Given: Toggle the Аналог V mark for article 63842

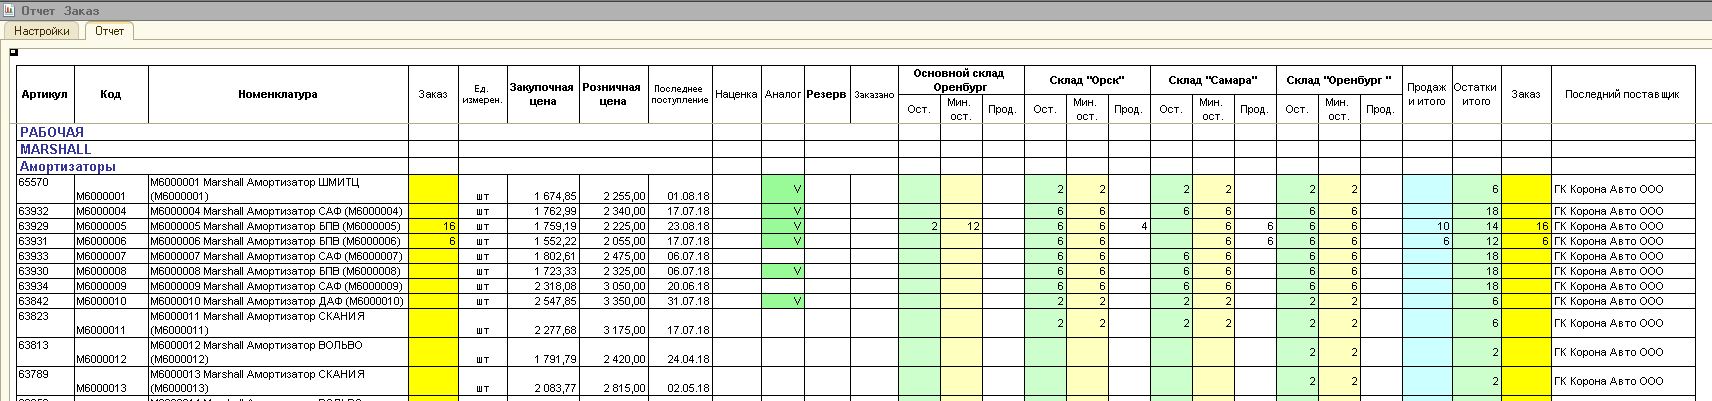Looking at the screenshot, I should [x=782, y=301].
